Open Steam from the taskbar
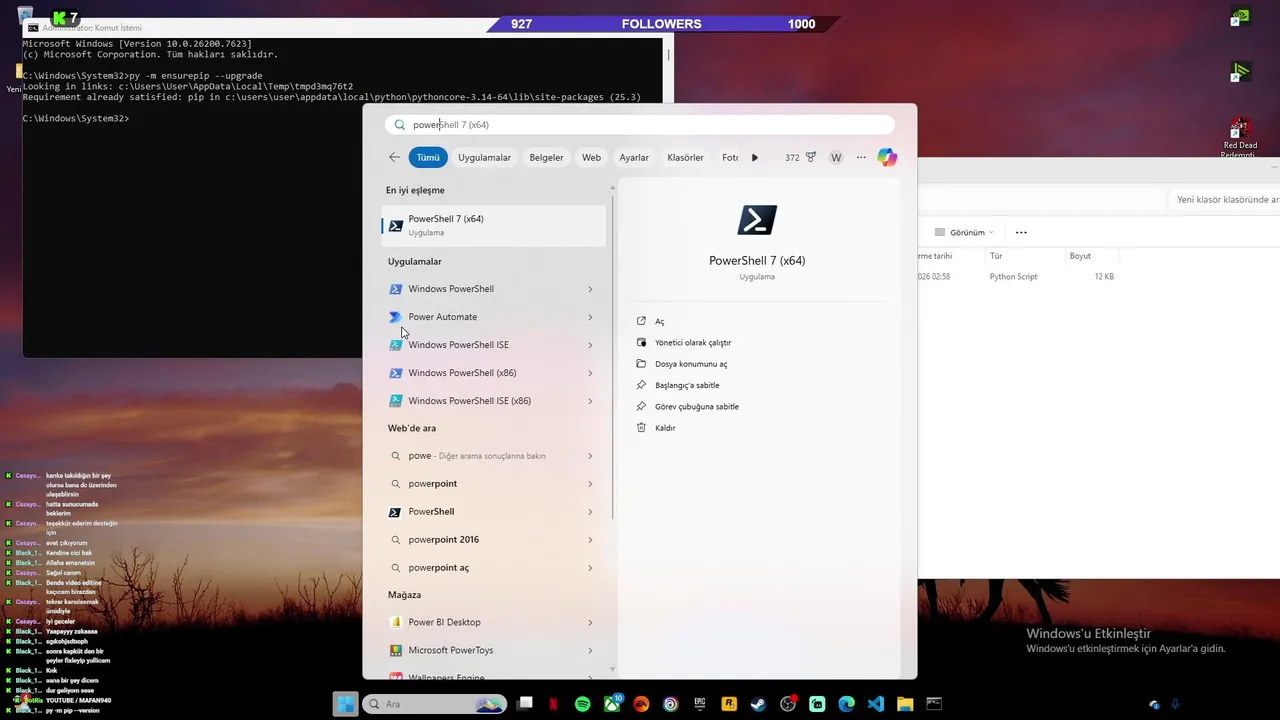This screenshot has width=1280, height=720. [x=758, y=704]
